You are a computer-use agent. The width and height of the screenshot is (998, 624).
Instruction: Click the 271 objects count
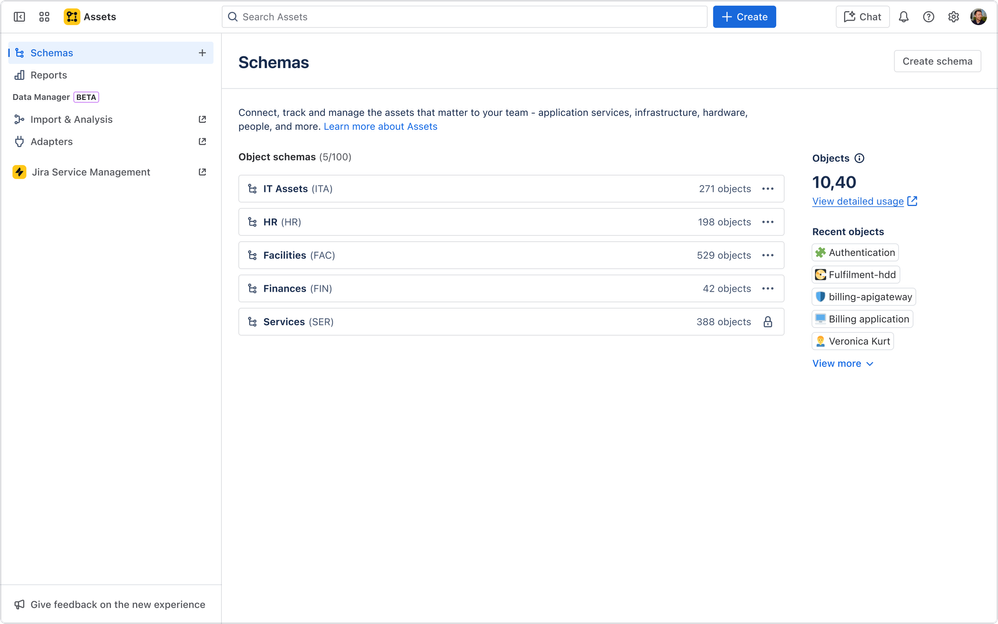click(x=725, y=188)
